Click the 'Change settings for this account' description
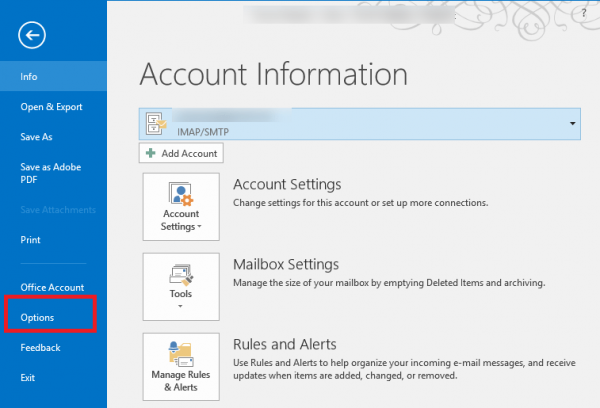The height and width of the screenshot is (408, 600). pos(360,203)
